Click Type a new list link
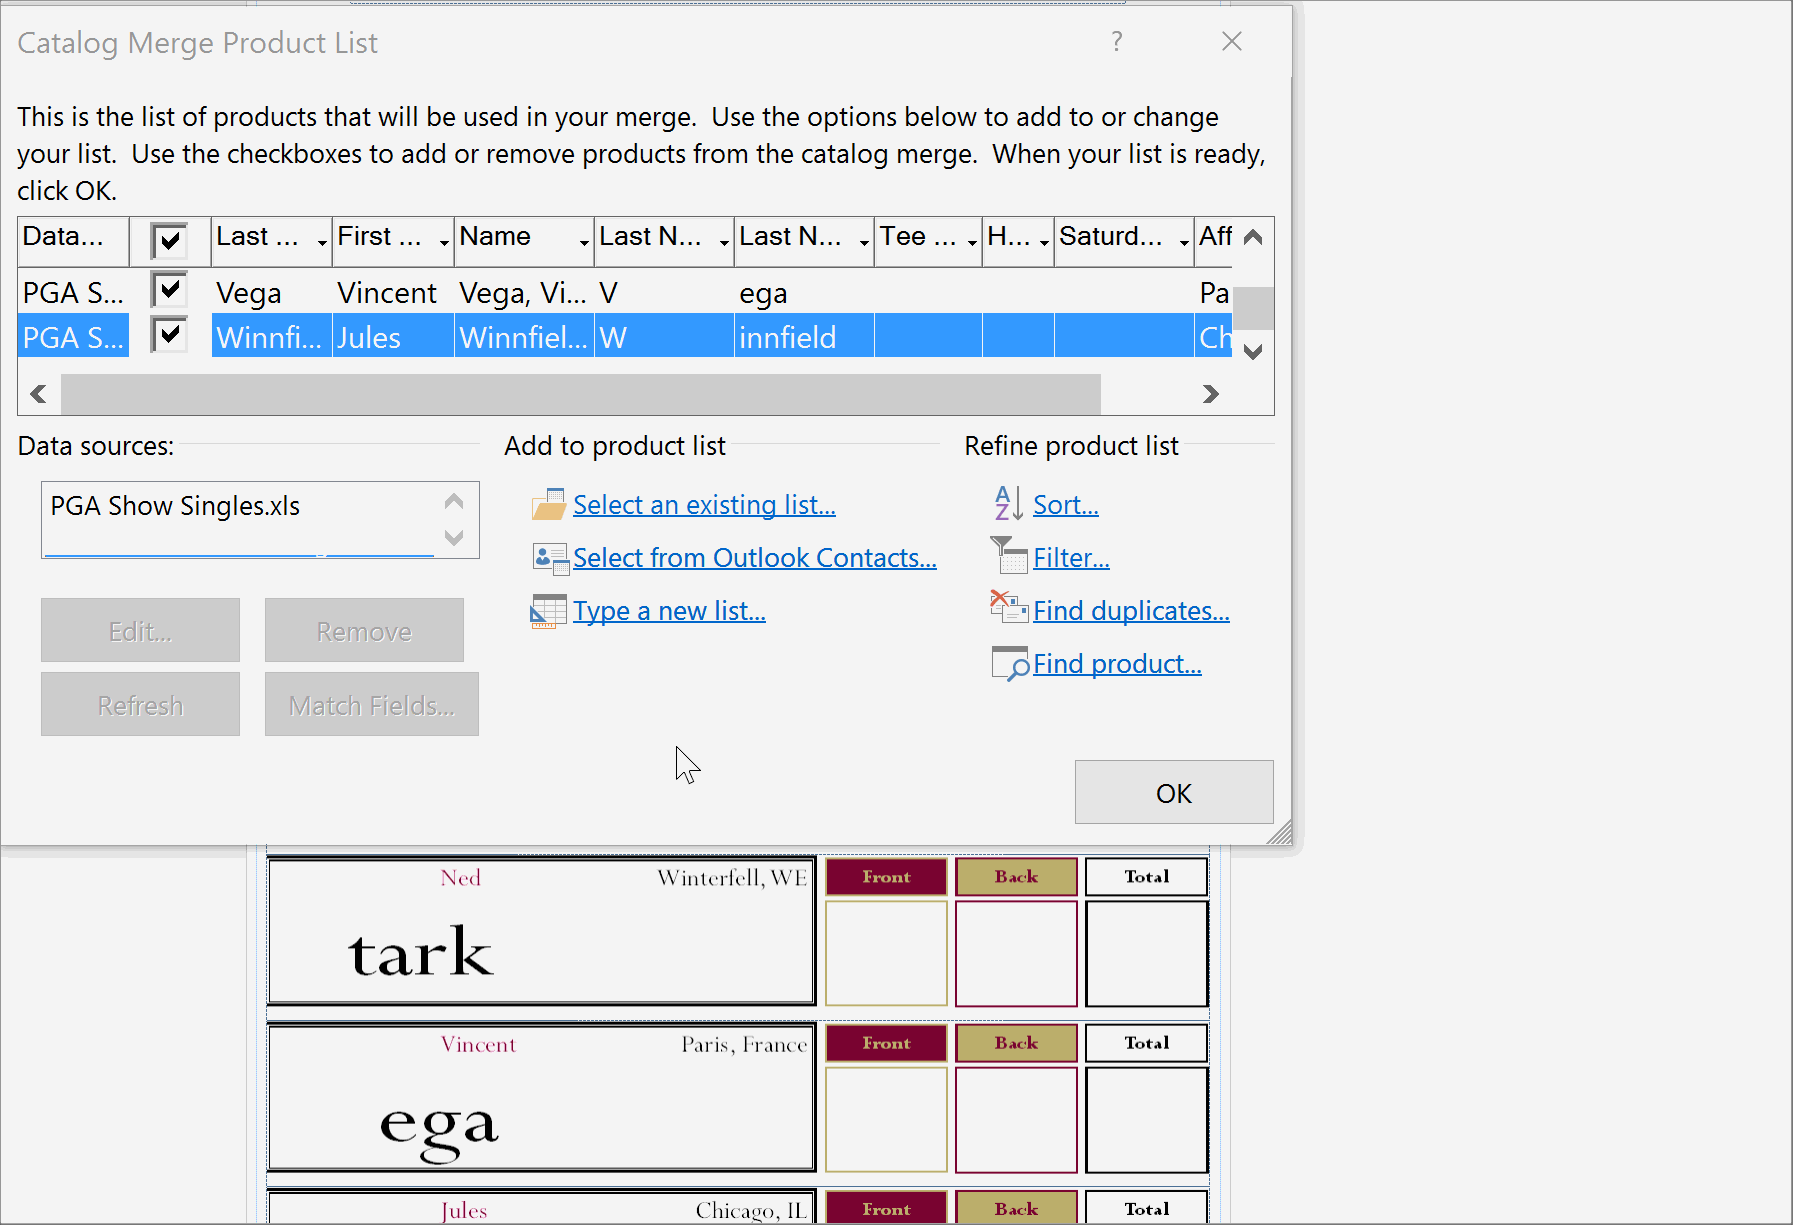 pos(669,611)
